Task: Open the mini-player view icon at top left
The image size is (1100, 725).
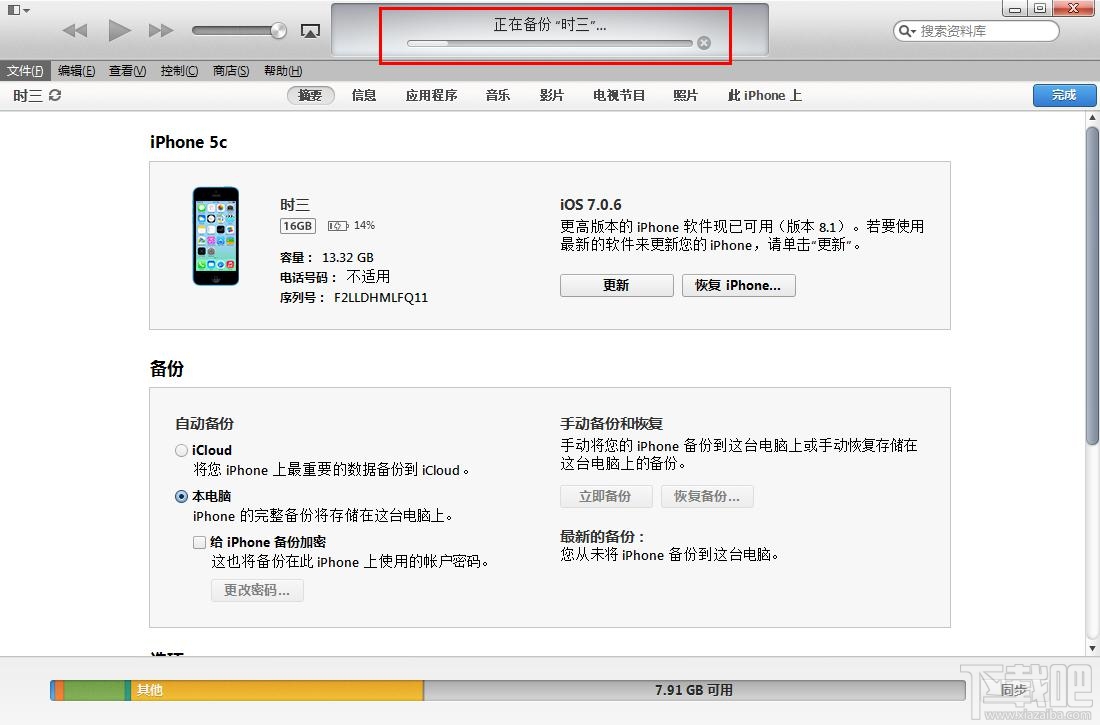Action: click(x=13, y=8)
